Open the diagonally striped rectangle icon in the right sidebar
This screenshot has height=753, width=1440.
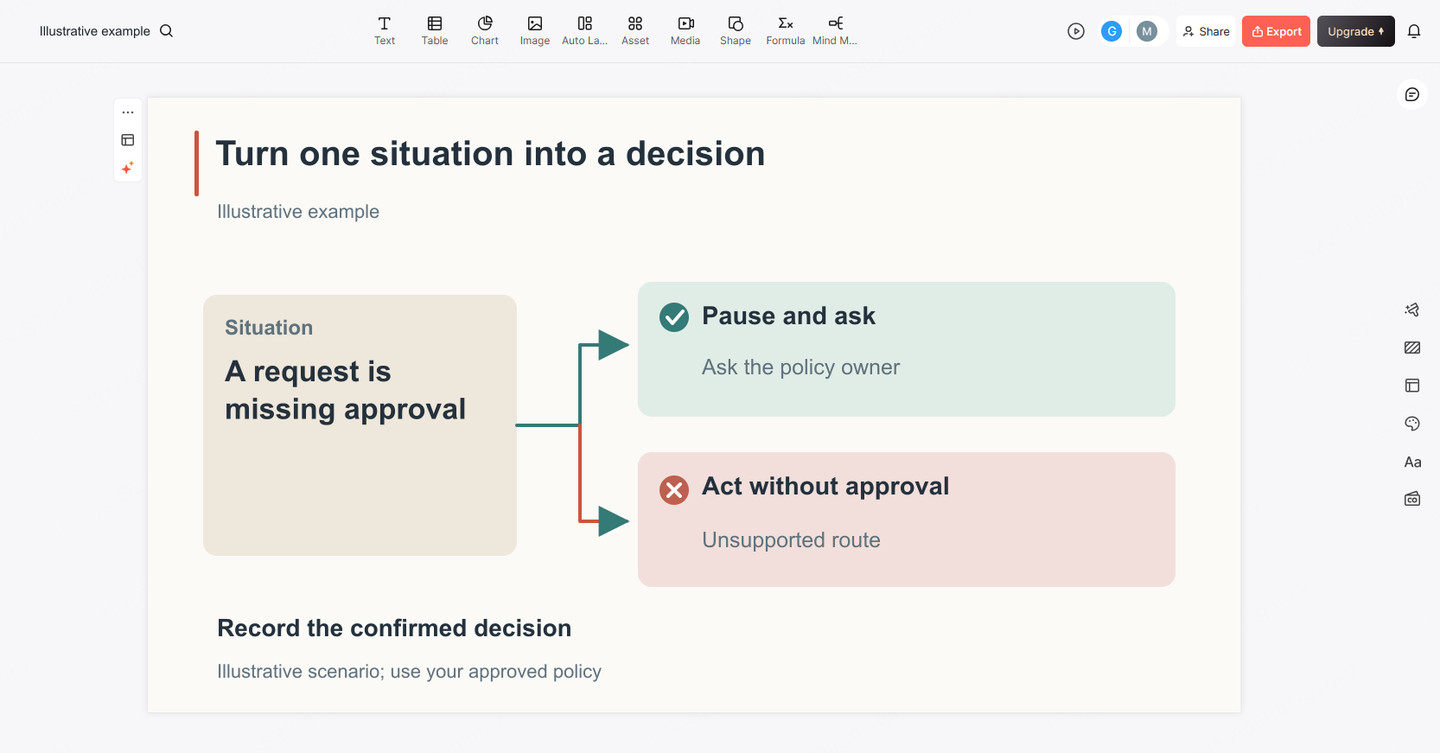pyautogui.click(x=1412, y=348)
